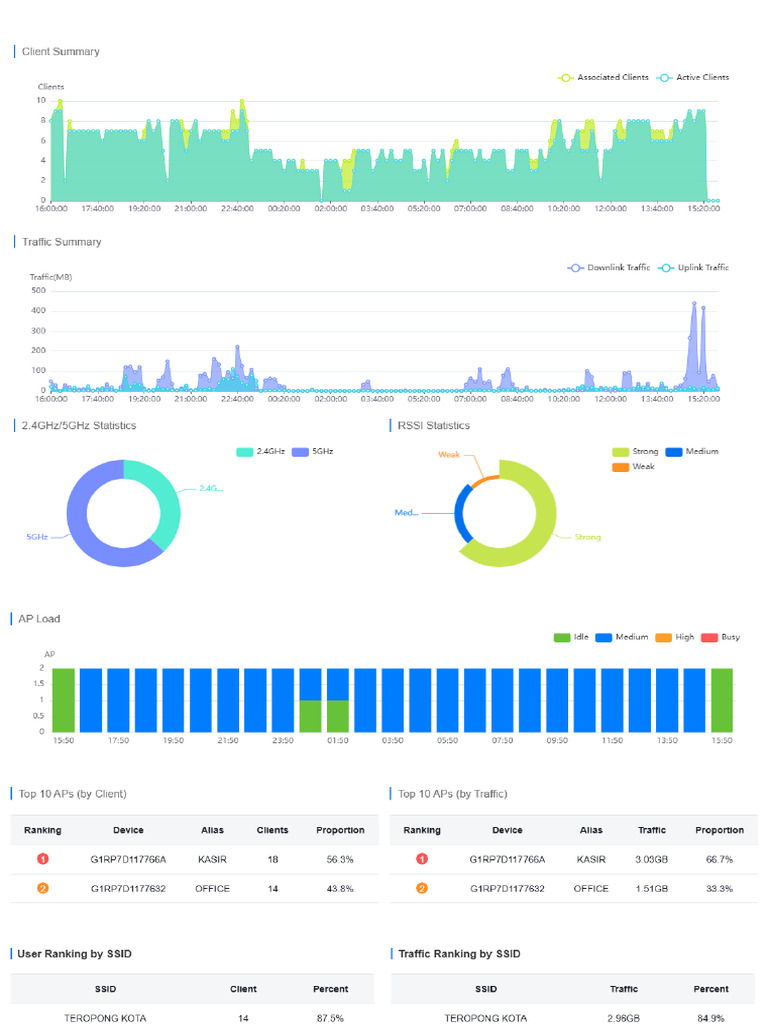Toggle the High AP Load legend
768x1024 pixels.
pos(675,637)
